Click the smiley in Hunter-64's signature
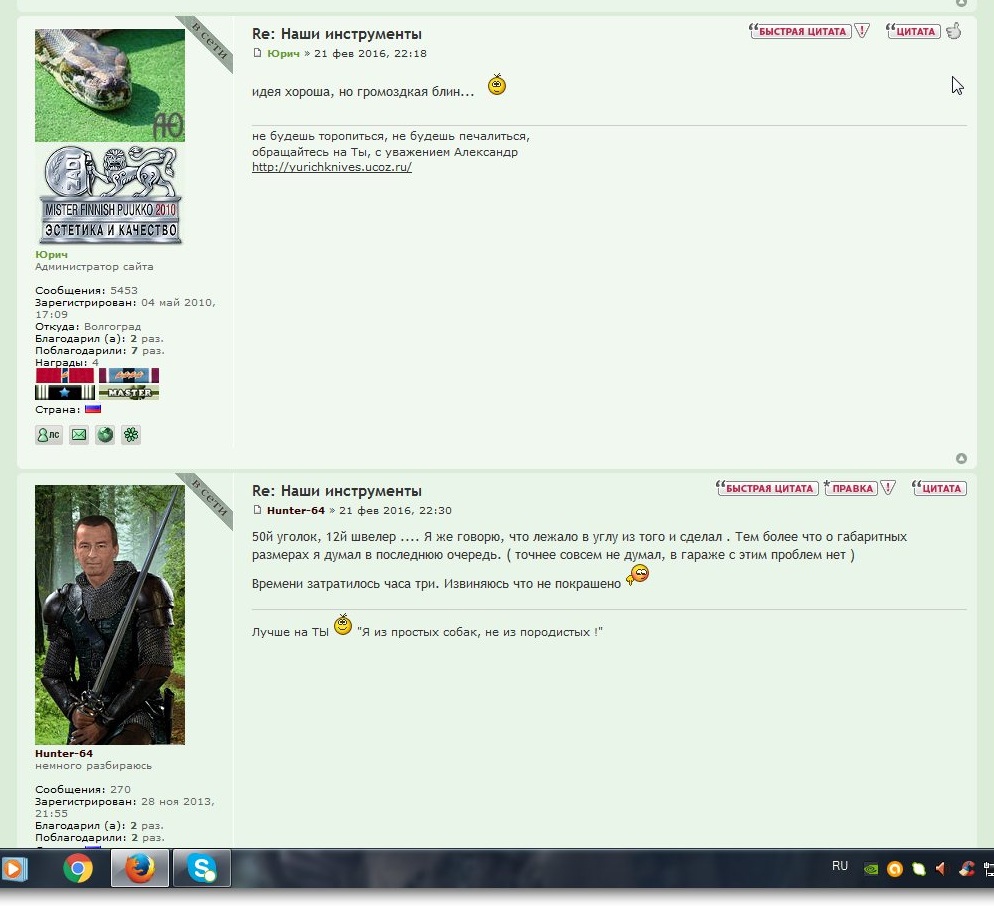994x908 pixels. (343, 624)
